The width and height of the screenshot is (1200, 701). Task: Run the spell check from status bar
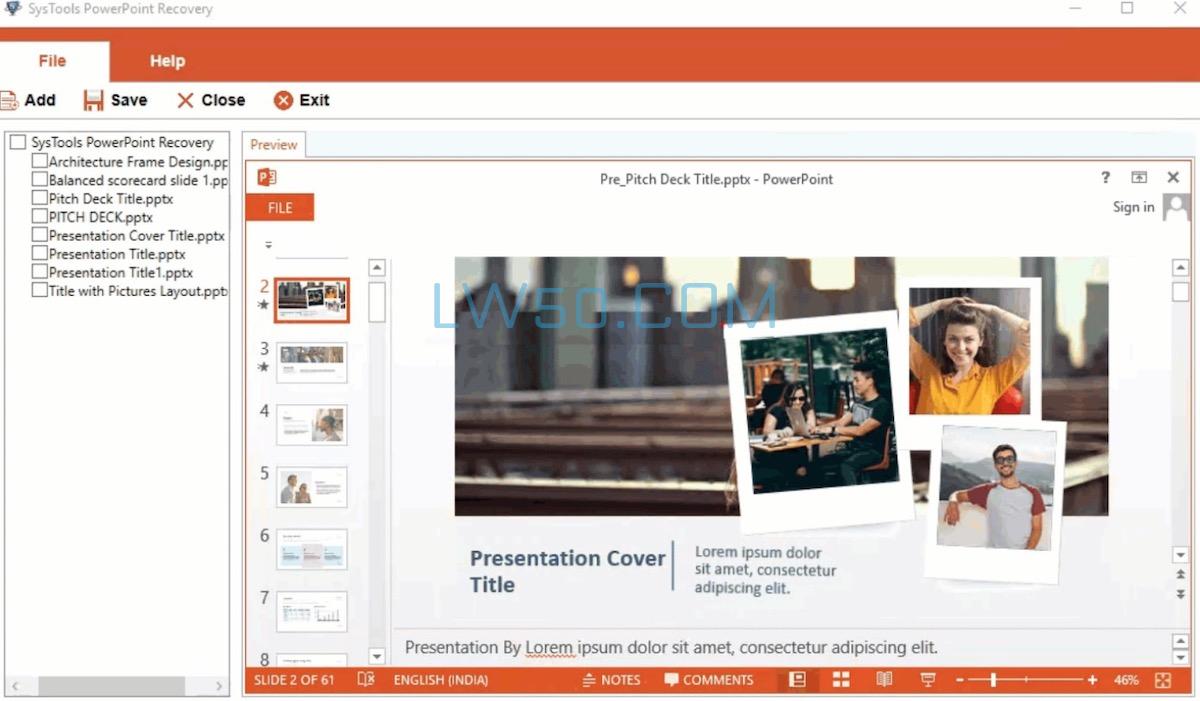coord(365,680)
